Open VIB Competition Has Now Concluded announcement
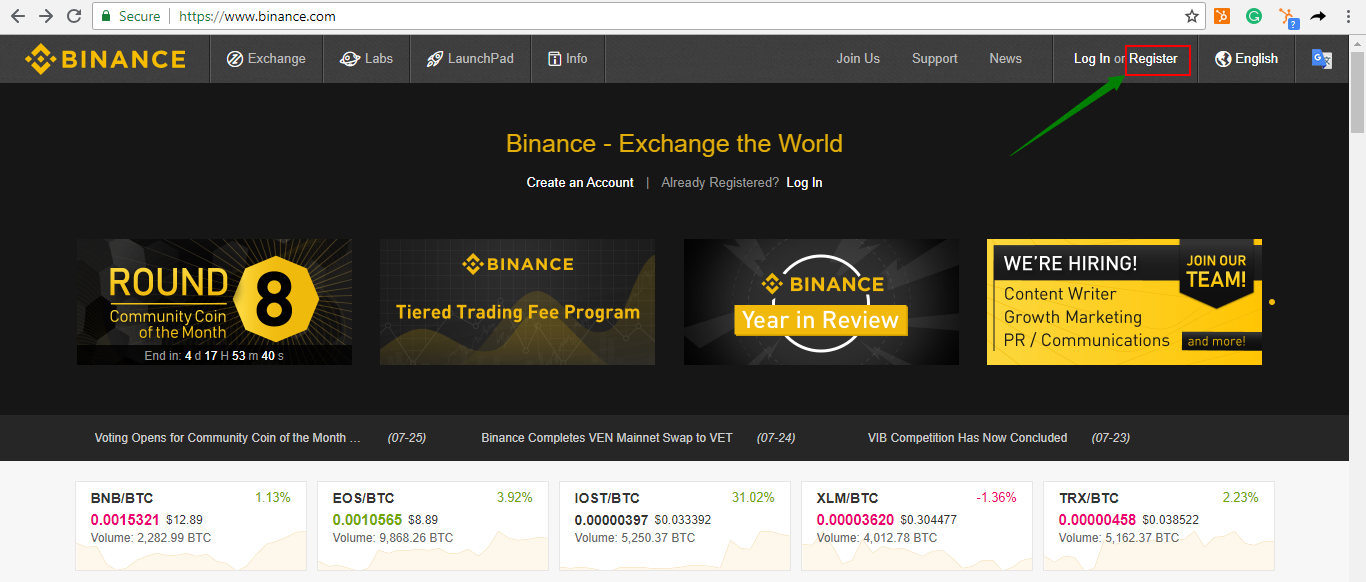This screenshot has height=582, width=1366. click(x=967, y=438)
